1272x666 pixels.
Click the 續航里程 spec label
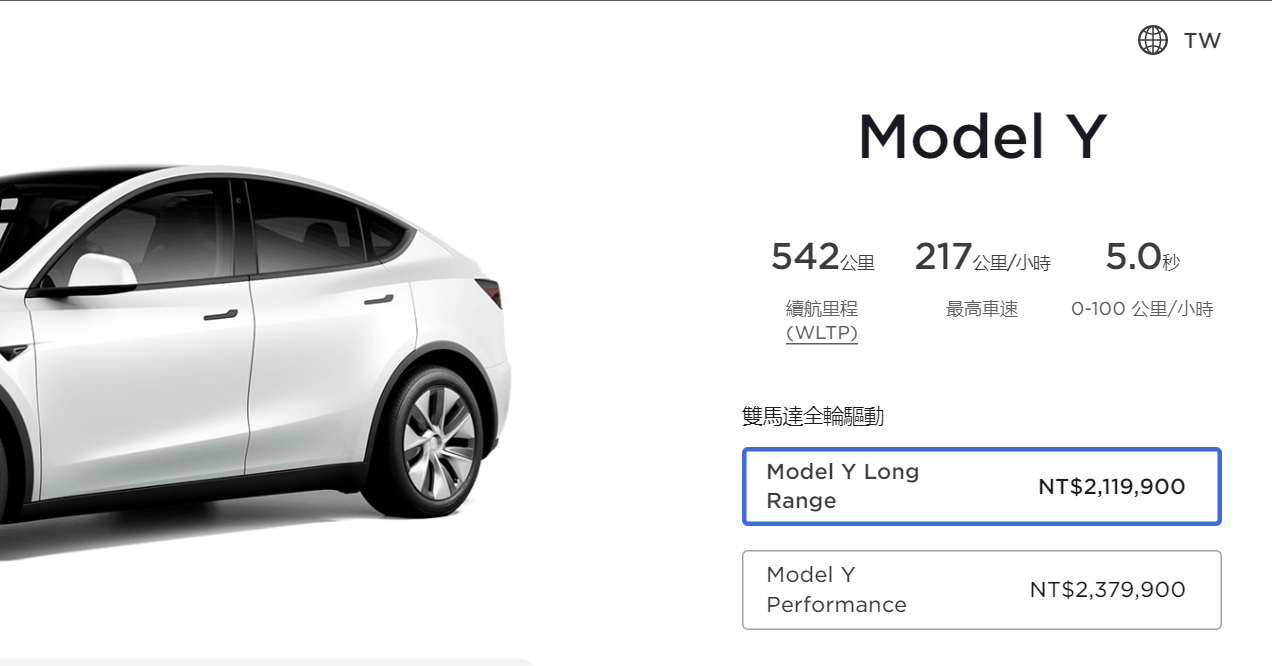click(x=822, y=309)
